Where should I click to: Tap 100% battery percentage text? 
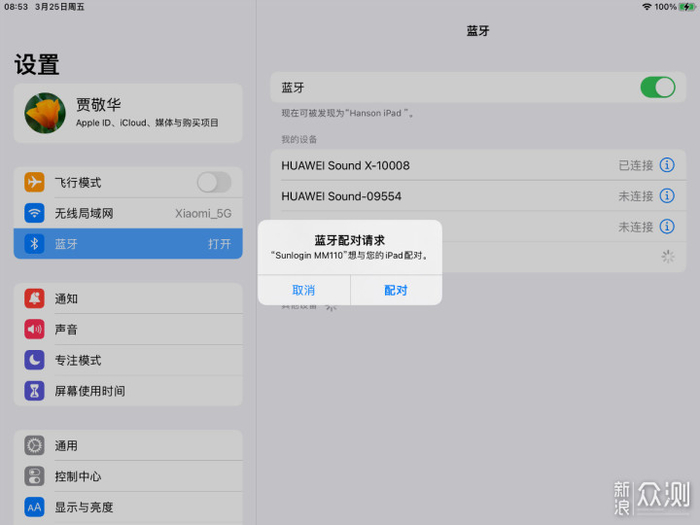point(665,7)
